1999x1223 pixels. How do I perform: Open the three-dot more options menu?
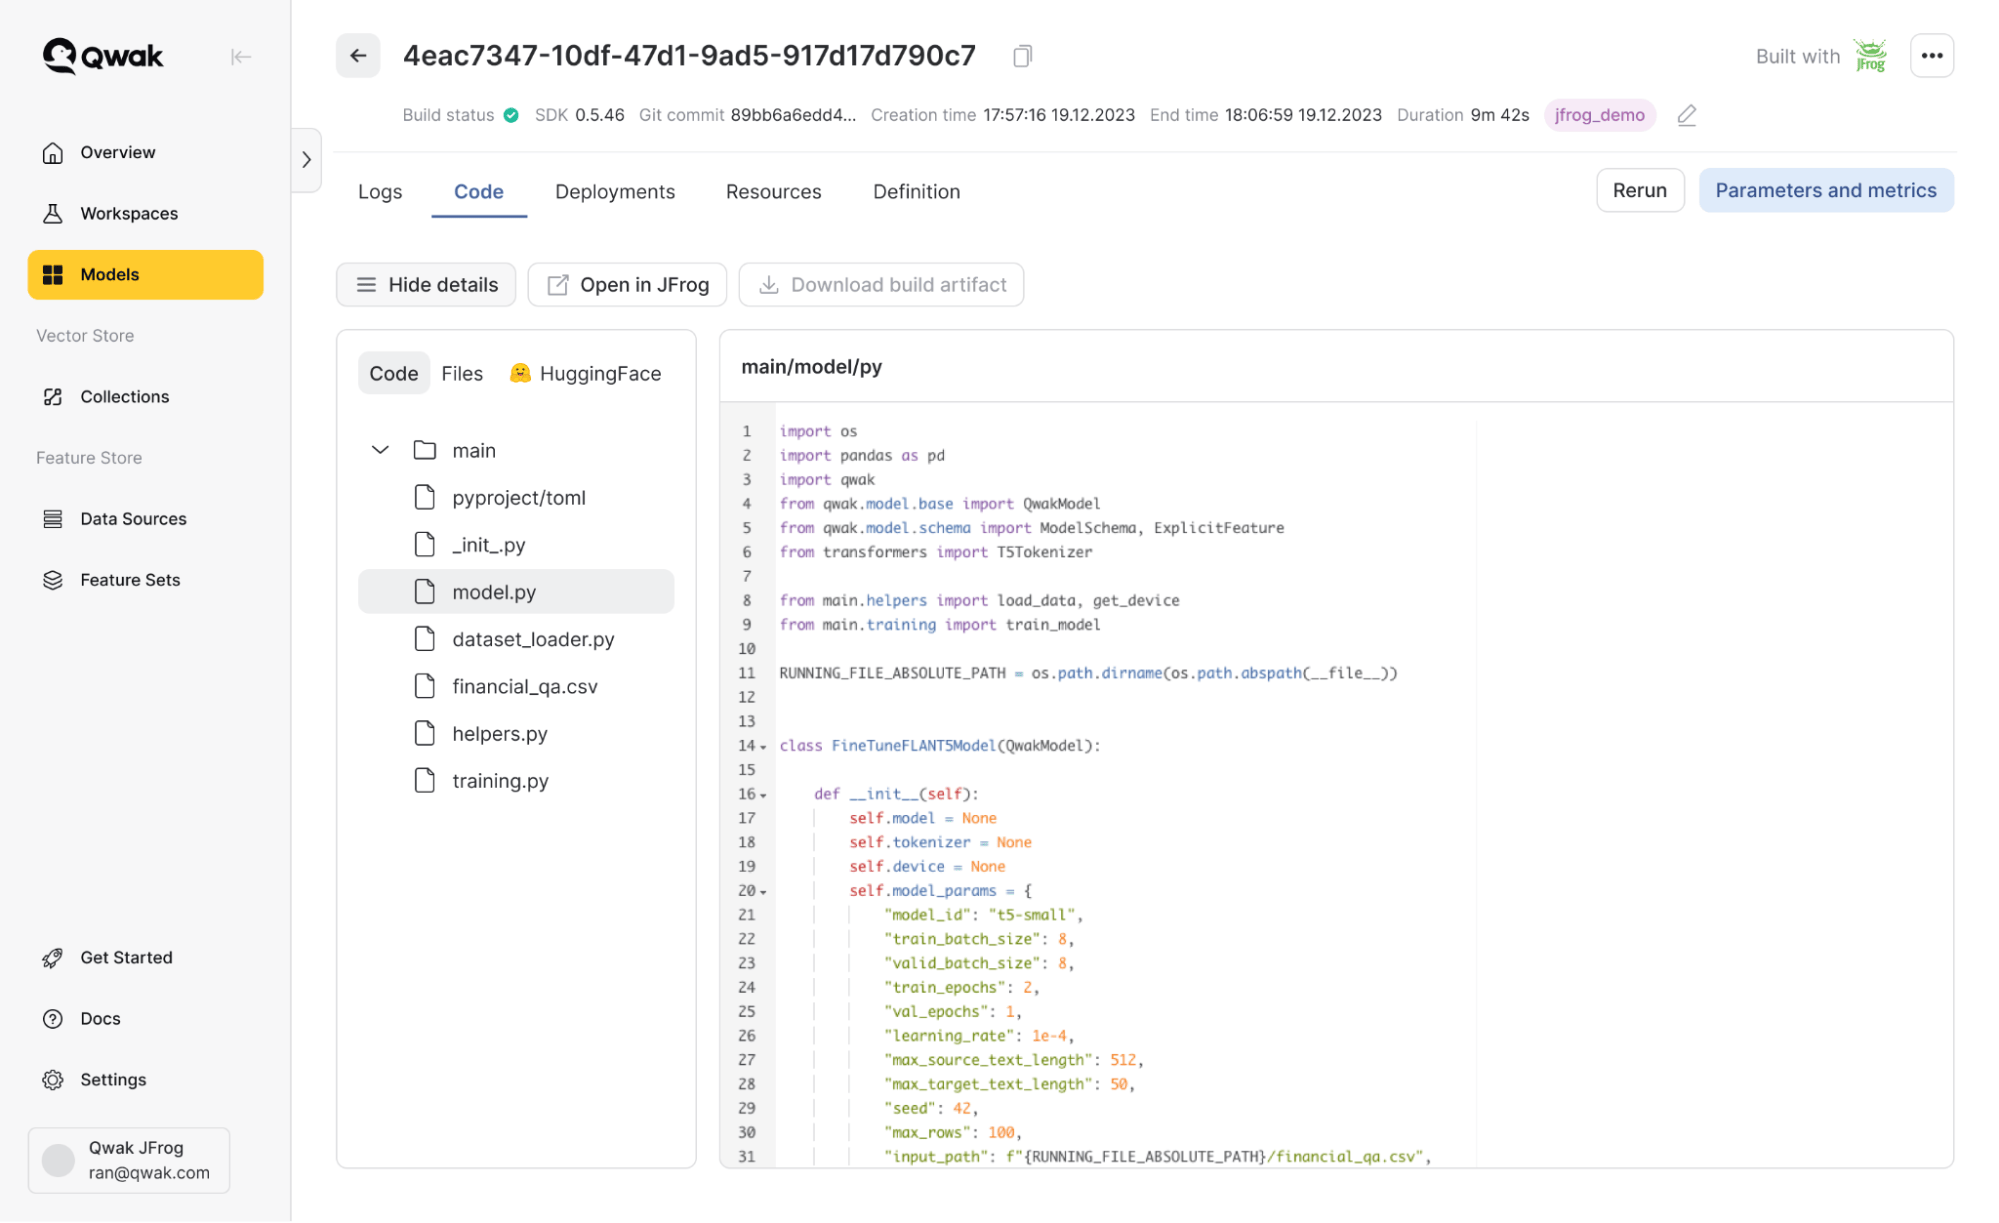(x=1931, y=56)
